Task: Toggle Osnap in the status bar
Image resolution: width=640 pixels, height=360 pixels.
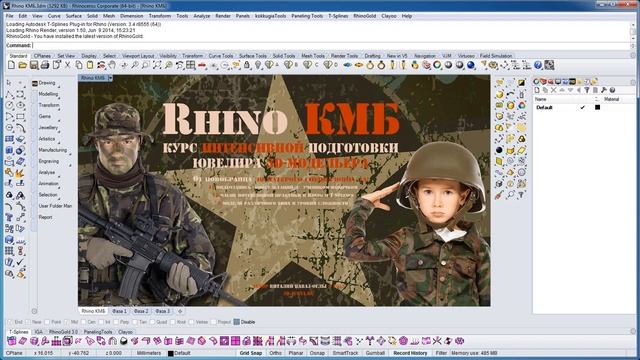Action: (317, 353)
